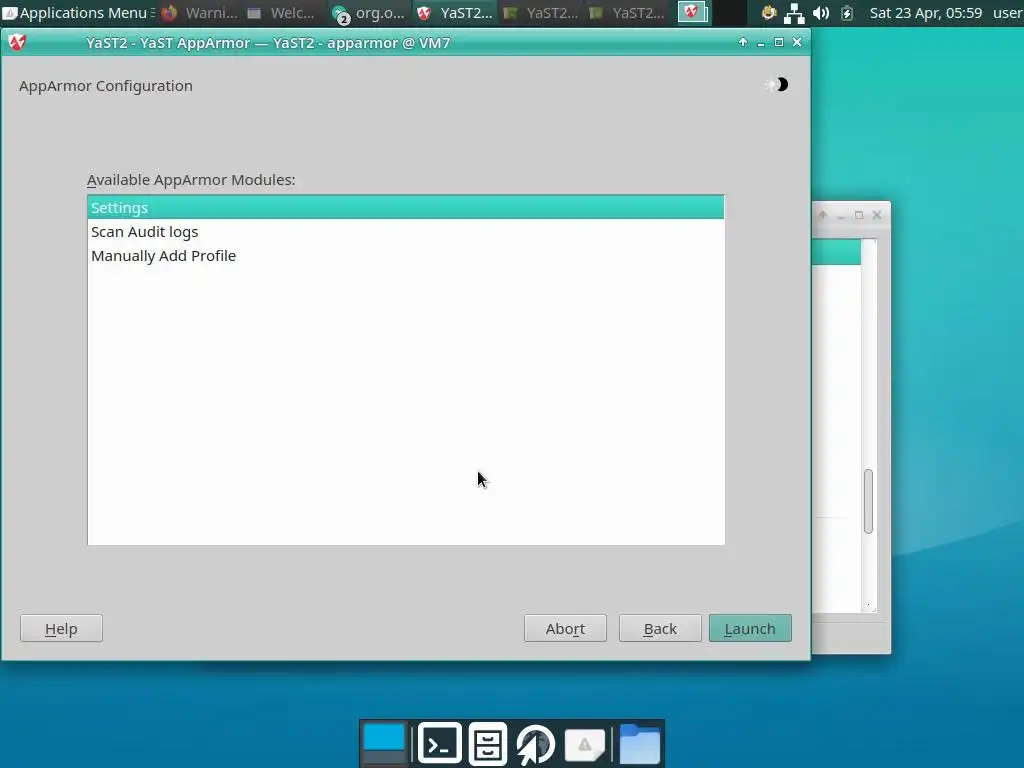Close the background window
Viewport: 1024px width, 768px height.
coord(877,215)
